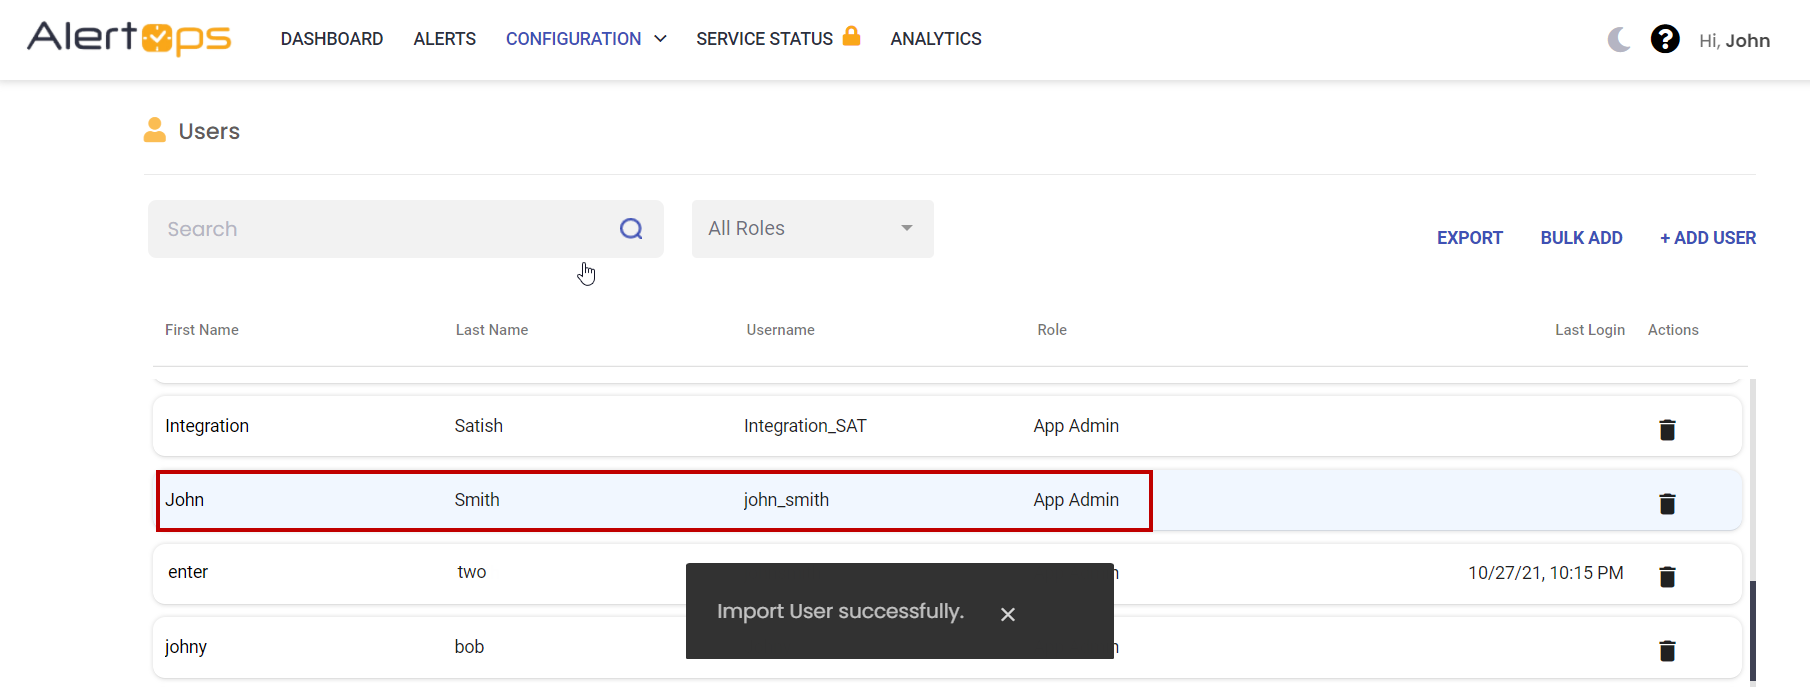
Task: Open the All Roles dropdown
Action: click(x=813, y=229)
